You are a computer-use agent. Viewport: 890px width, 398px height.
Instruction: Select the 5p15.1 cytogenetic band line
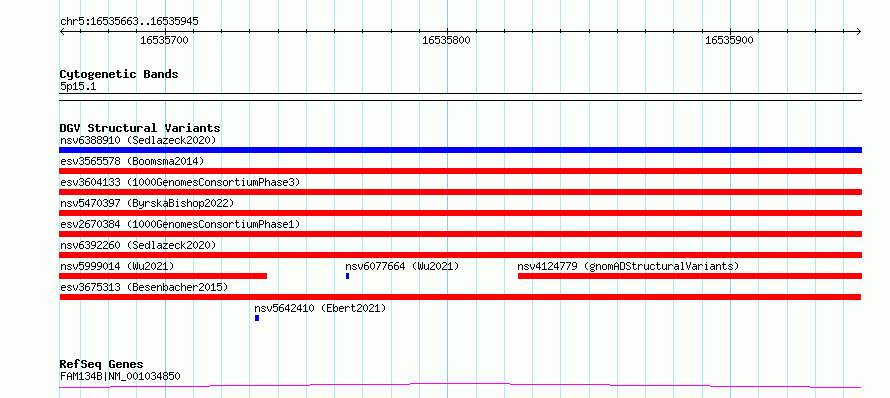tap(460, 97)
